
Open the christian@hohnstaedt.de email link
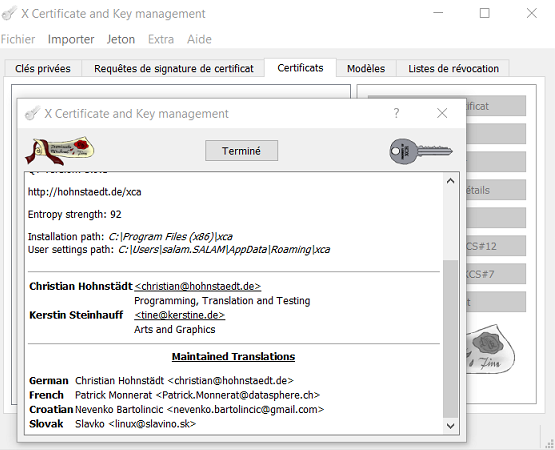198,286
